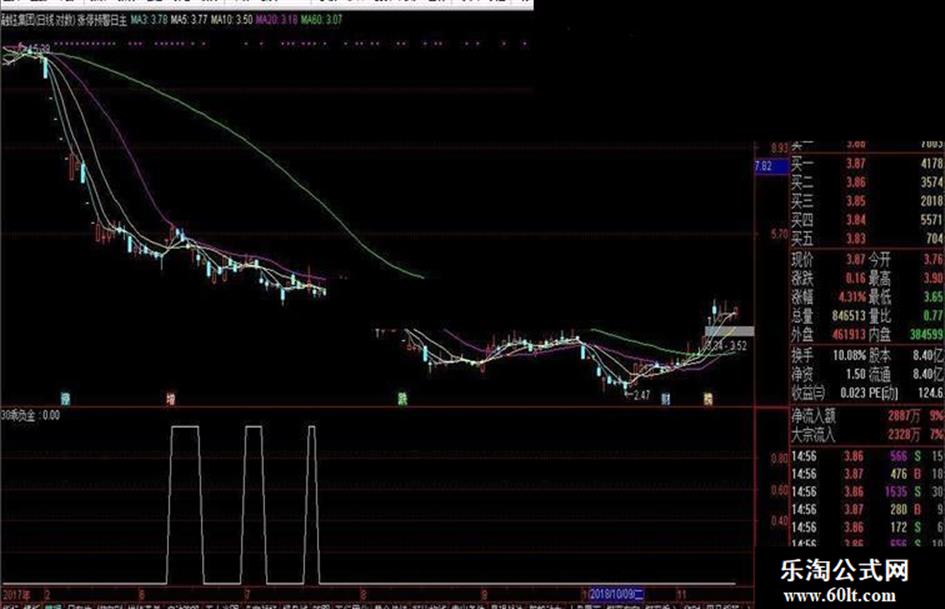Click the 买一 bid row at 3.87
This screenshot has height=609, width=945.
(x=867, y=163)
